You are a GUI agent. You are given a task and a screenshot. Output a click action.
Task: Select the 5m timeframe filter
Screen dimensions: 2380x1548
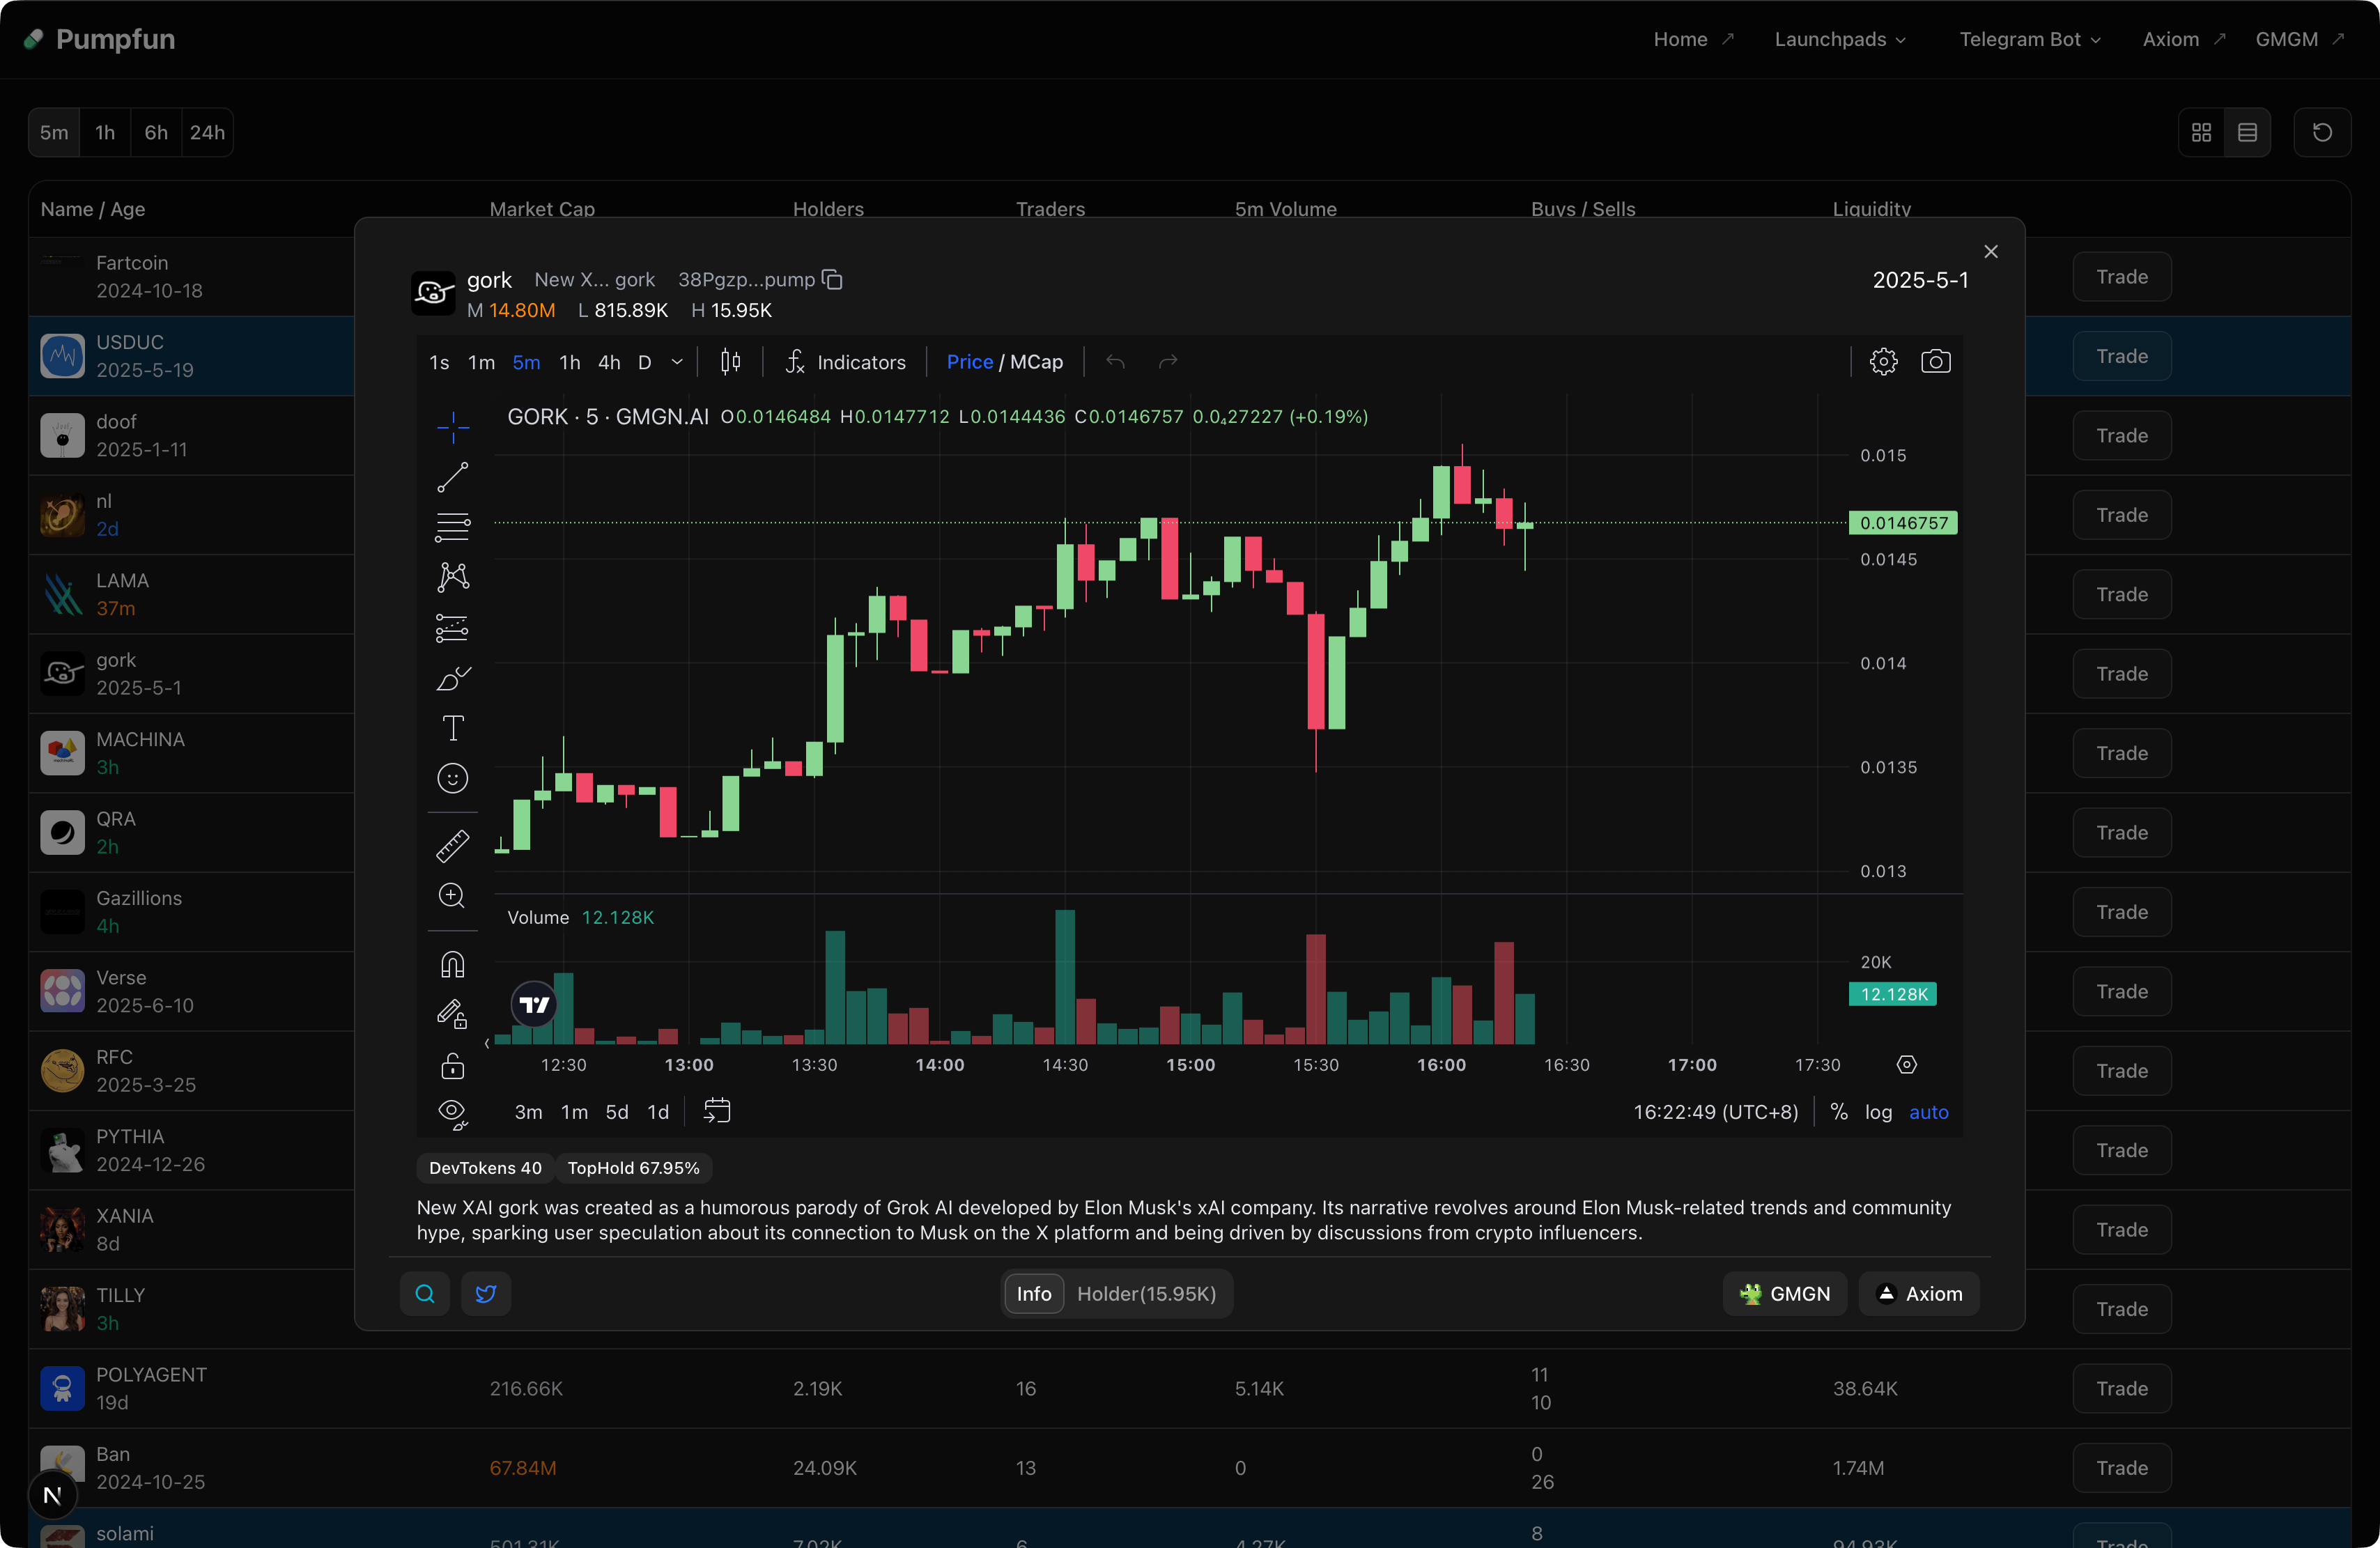click(x=54, y=132)
